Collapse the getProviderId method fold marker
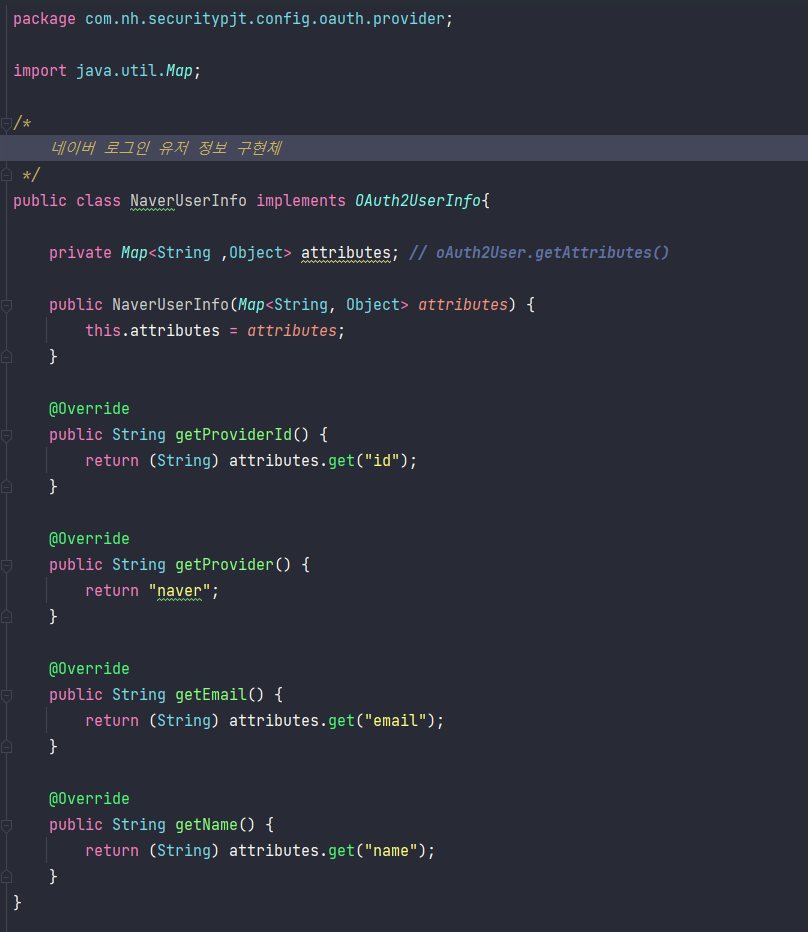This screenshot has height=932, width=808. pyautogui.click(x=7, y=435)
